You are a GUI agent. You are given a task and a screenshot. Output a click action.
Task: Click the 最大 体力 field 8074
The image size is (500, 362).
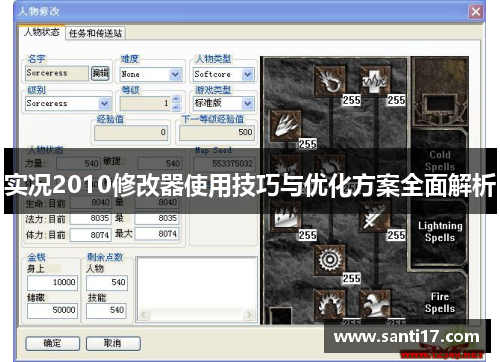[x=157, y=234]
